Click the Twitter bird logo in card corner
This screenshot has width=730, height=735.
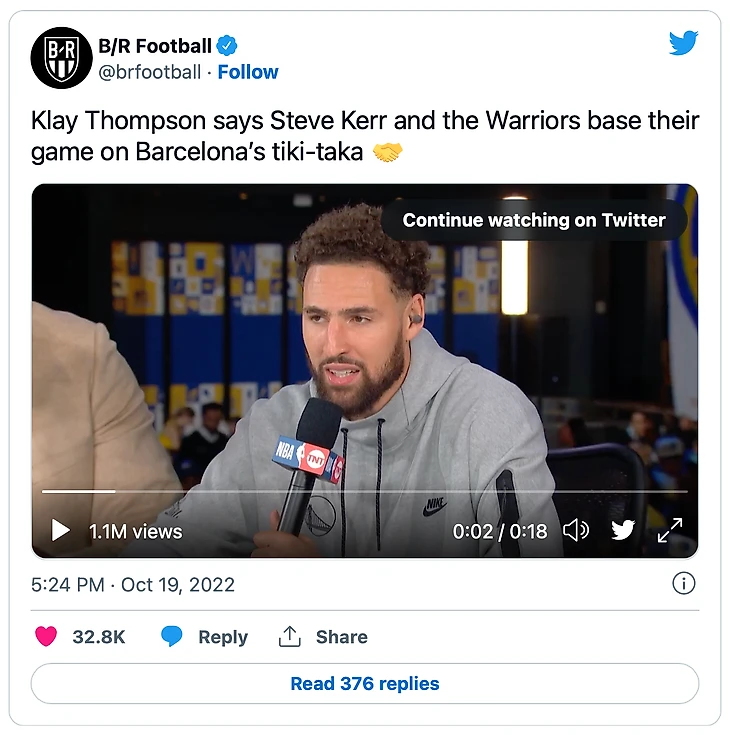point(683,43)
